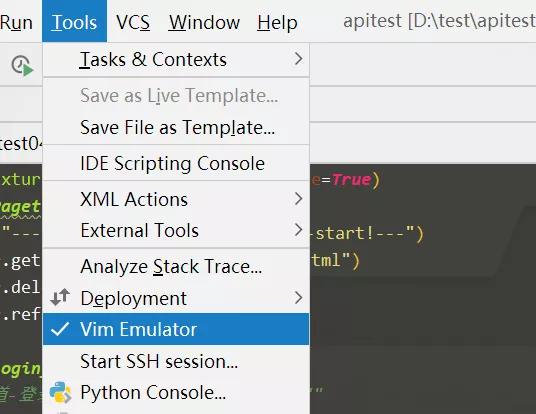Choose Save File as Template entry

(x=176, y=128)
